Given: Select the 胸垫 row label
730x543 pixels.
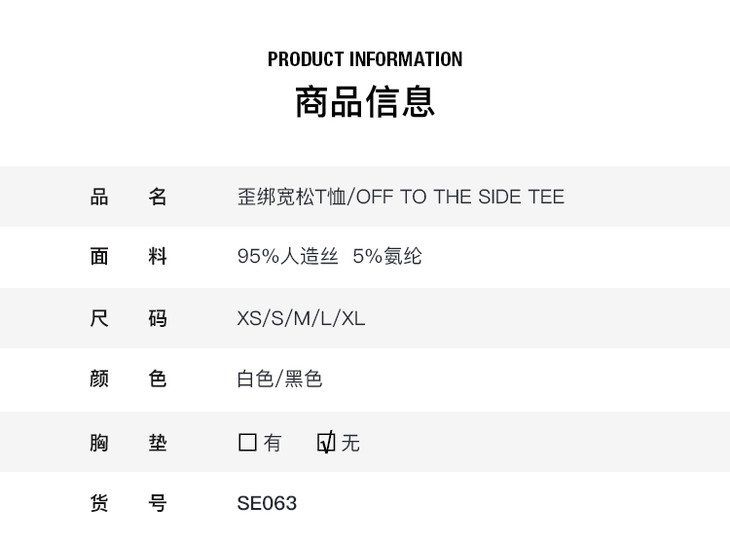Looking at the screenshot, I should (128, 442).
